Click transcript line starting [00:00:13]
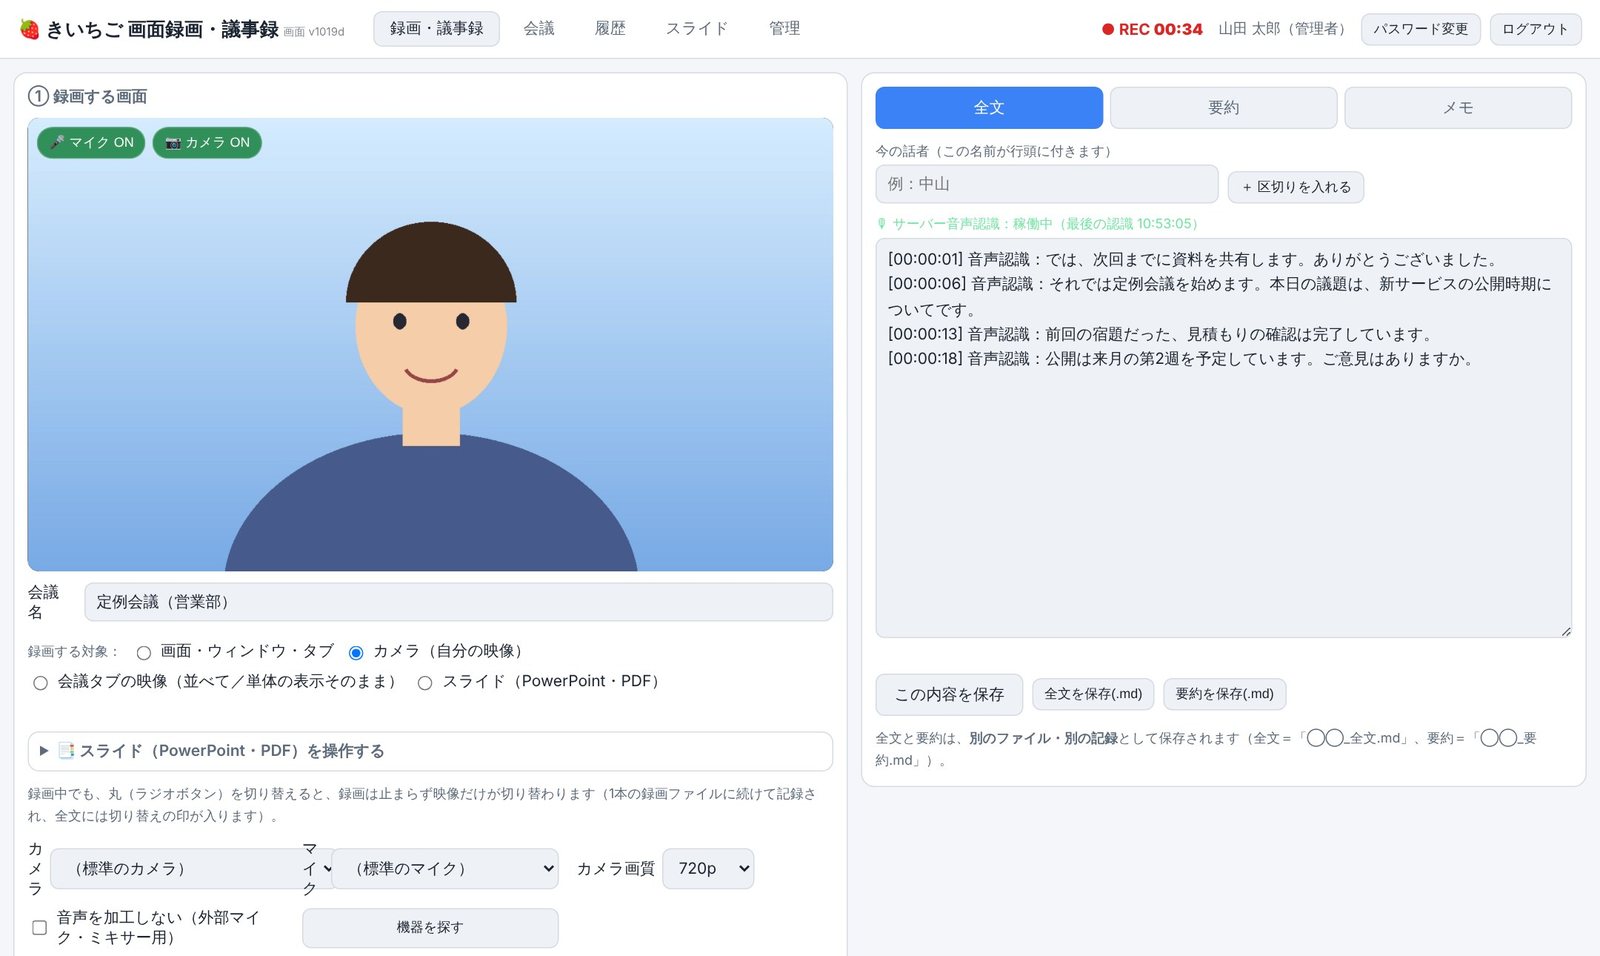1600x956 pixels. point(1161,334)
